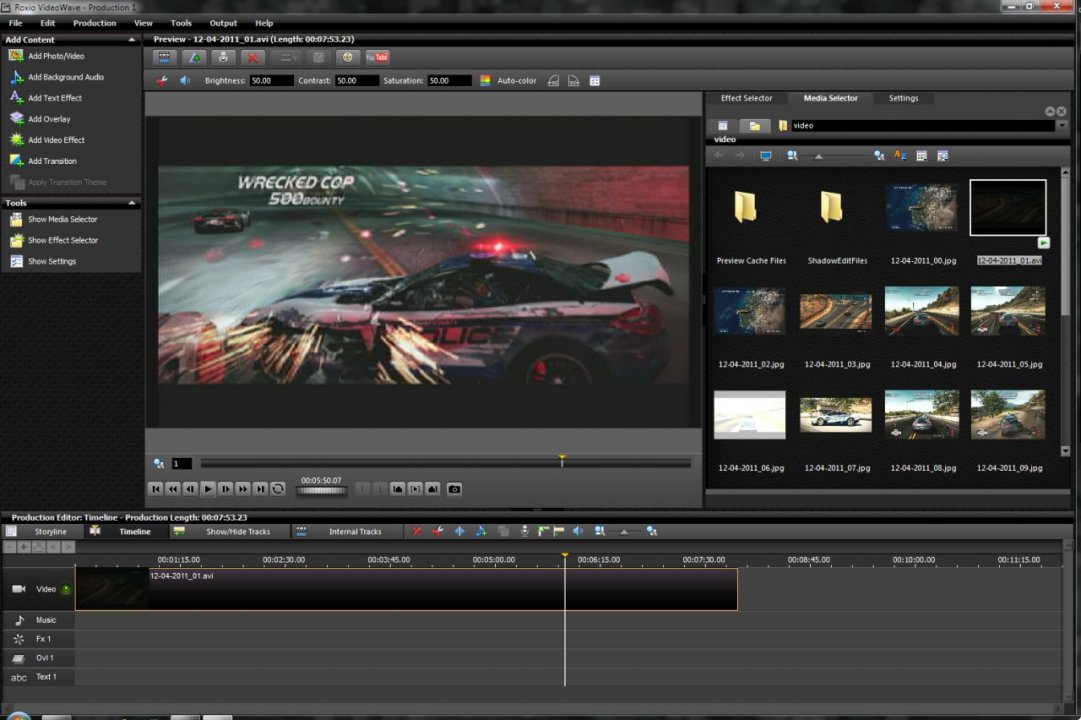Click the YouTube upload icon
This screenshot has width=1081, height=720.
coord(377,58)
